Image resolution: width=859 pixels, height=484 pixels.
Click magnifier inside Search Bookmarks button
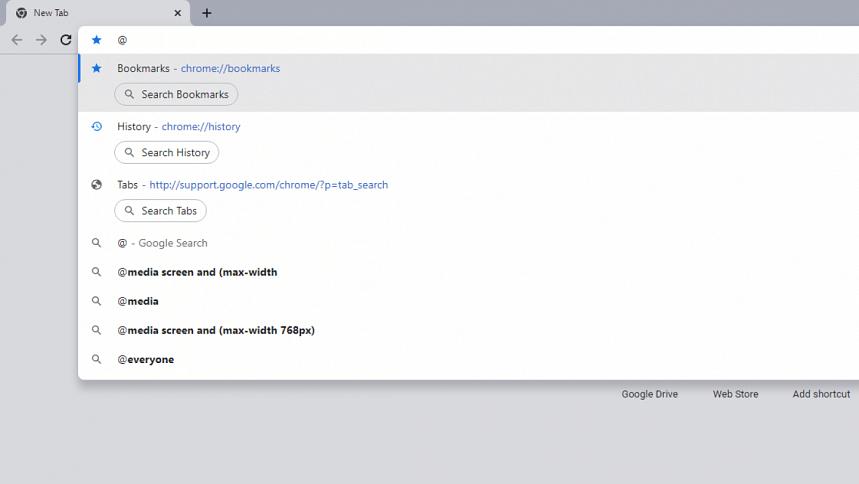(129, 94)
